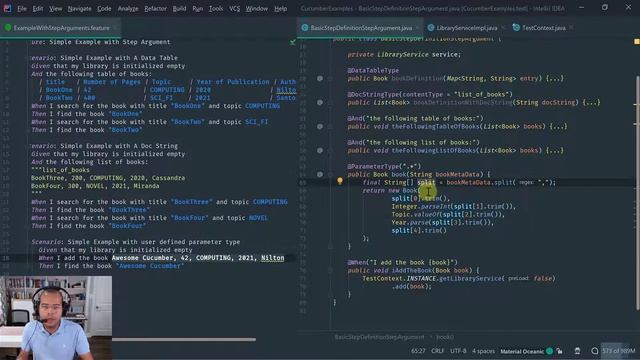Screen dimensions: 640x360
Task: Open the Refactor menu
Action: 156,9
